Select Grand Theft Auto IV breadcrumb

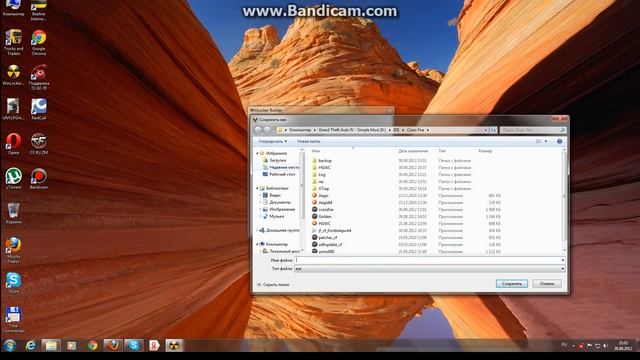pyautogui.click(x=352, y=130)
